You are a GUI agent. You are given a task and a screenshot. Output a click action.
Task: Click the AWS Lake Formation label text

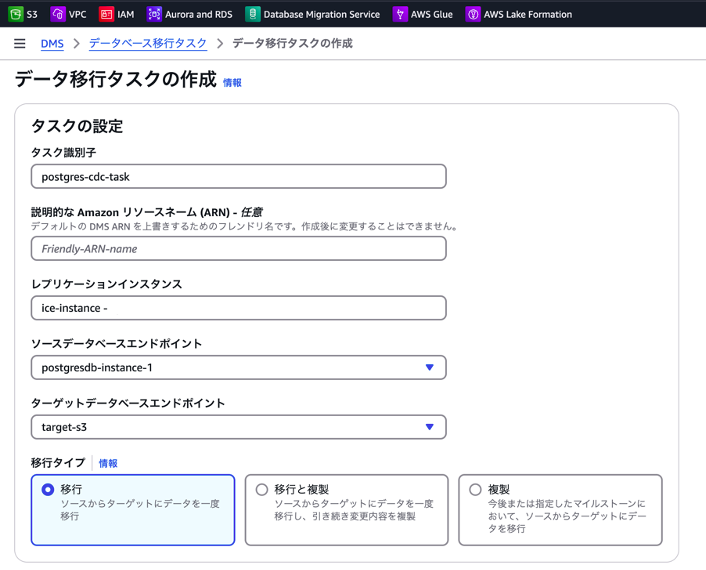coord(528,14)
